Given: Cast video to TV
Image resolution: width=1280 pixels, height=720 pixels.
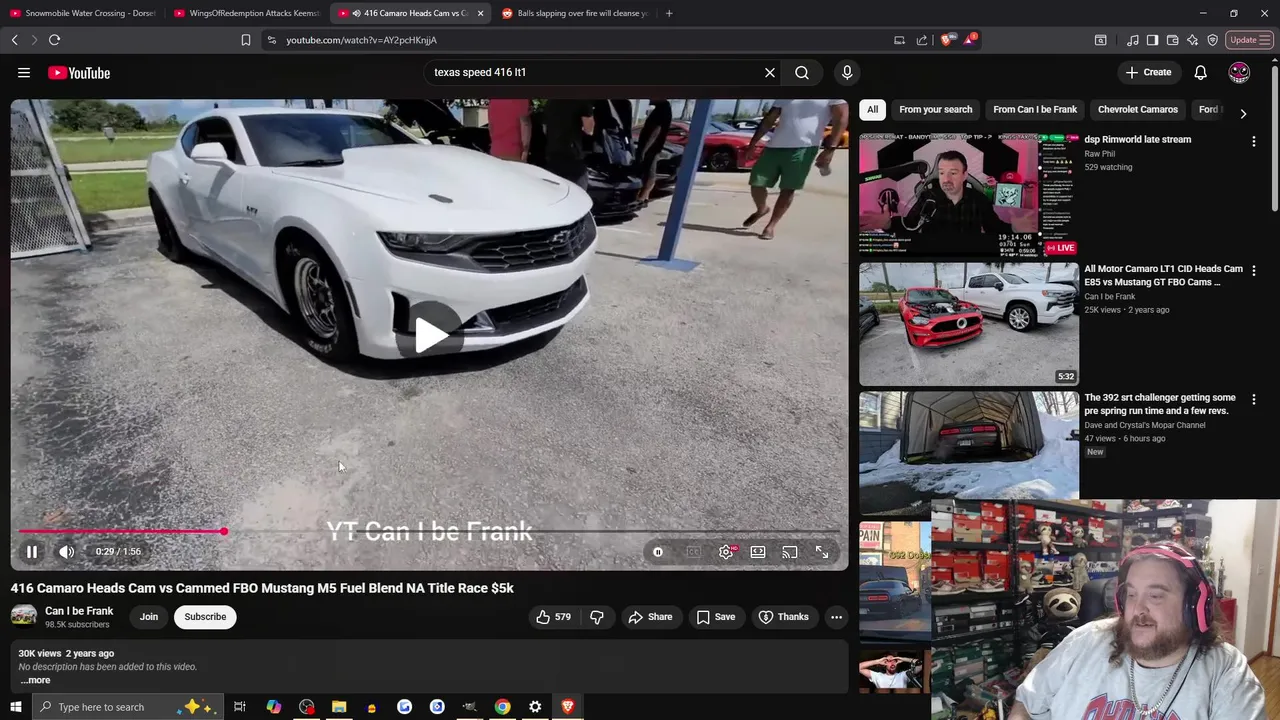Looking at the screenshot, I should point(790,552).
